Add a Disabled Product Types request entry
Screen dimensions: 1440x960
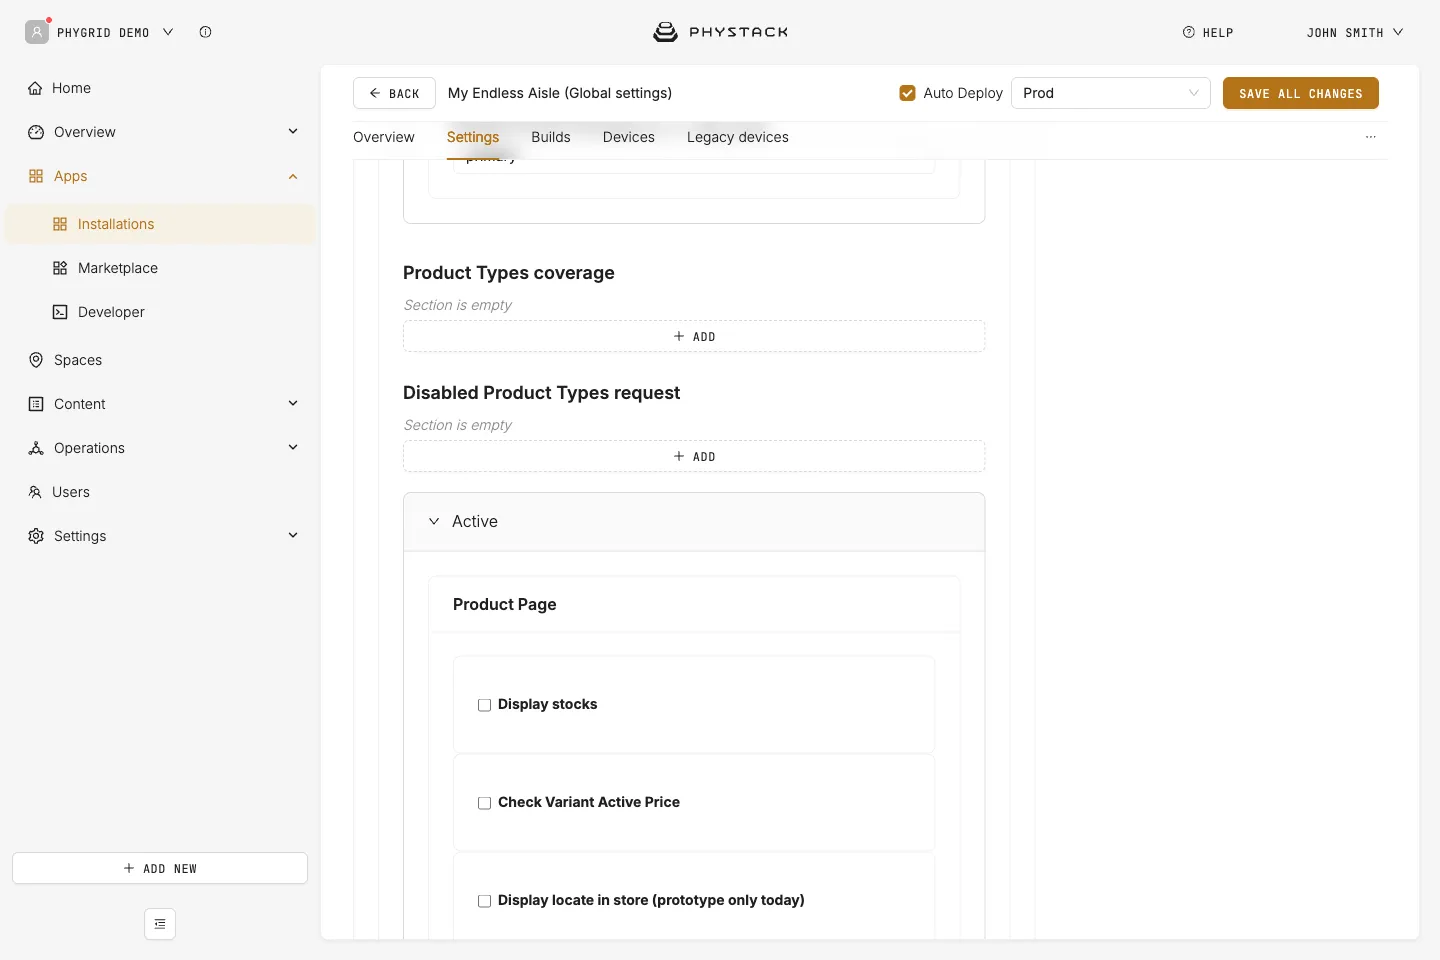694,456
